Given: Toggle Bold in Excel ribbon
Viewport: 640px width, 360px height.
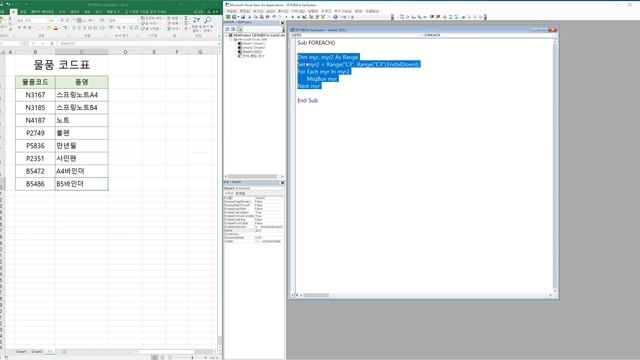Looking at the screenshot, I should (19, 27).
